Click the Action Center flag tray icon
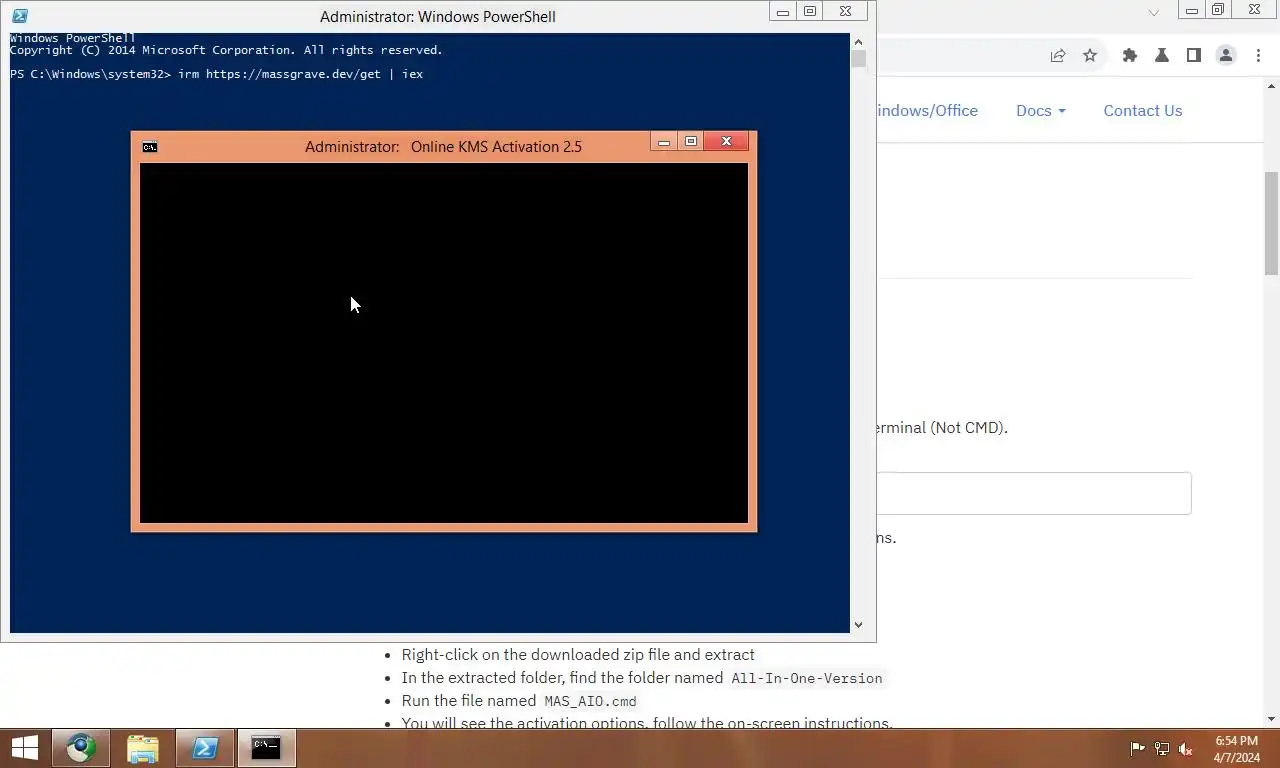Screen dimensions: 1280x768 1137,748
